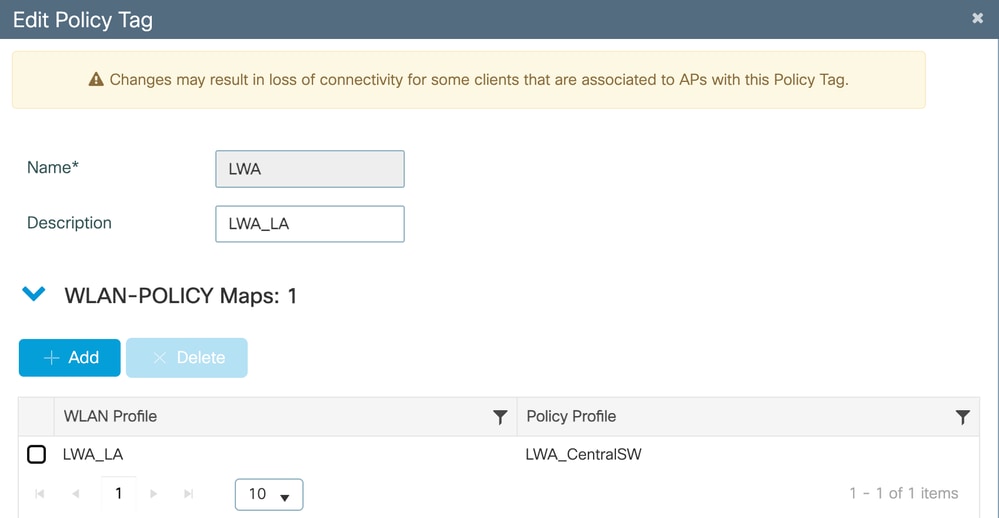The width and height of the screenshot is (999, 518).
Task: Click the Edit Policy Tag title
Action: (x=83, y=20)
